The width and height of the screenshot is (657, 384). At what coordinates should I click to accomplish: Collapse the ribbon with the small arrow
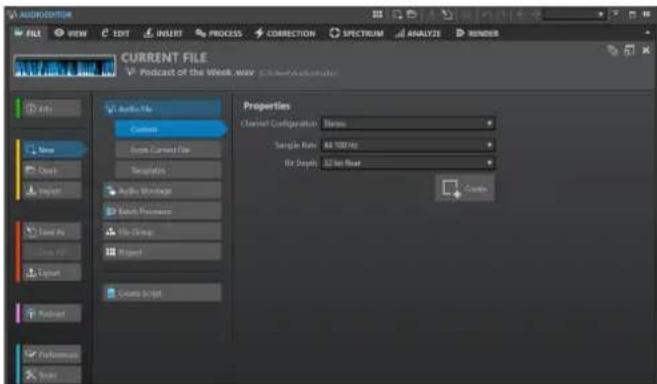tap(647, 33)
